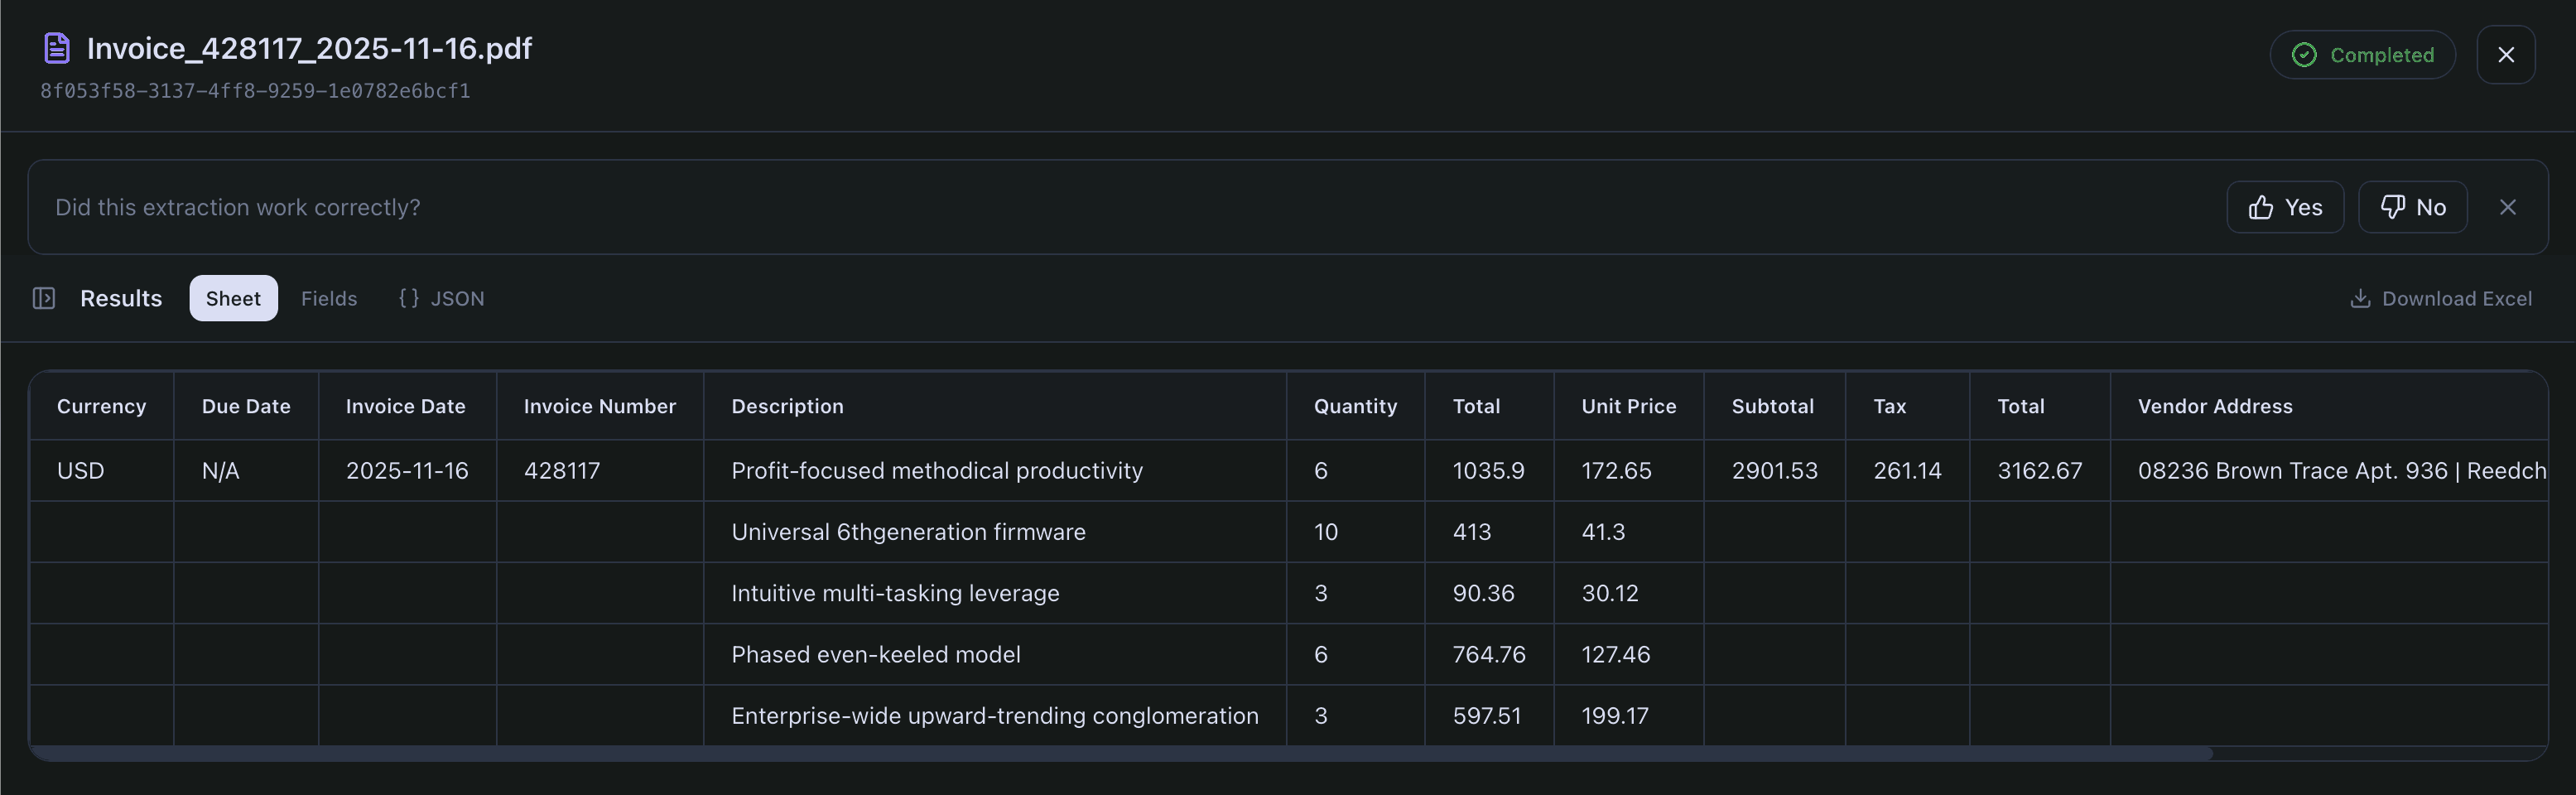This screenshot has height=795, width=2576.
Task: Click the Completed status badge
Action: click(x=2362, y=55)
